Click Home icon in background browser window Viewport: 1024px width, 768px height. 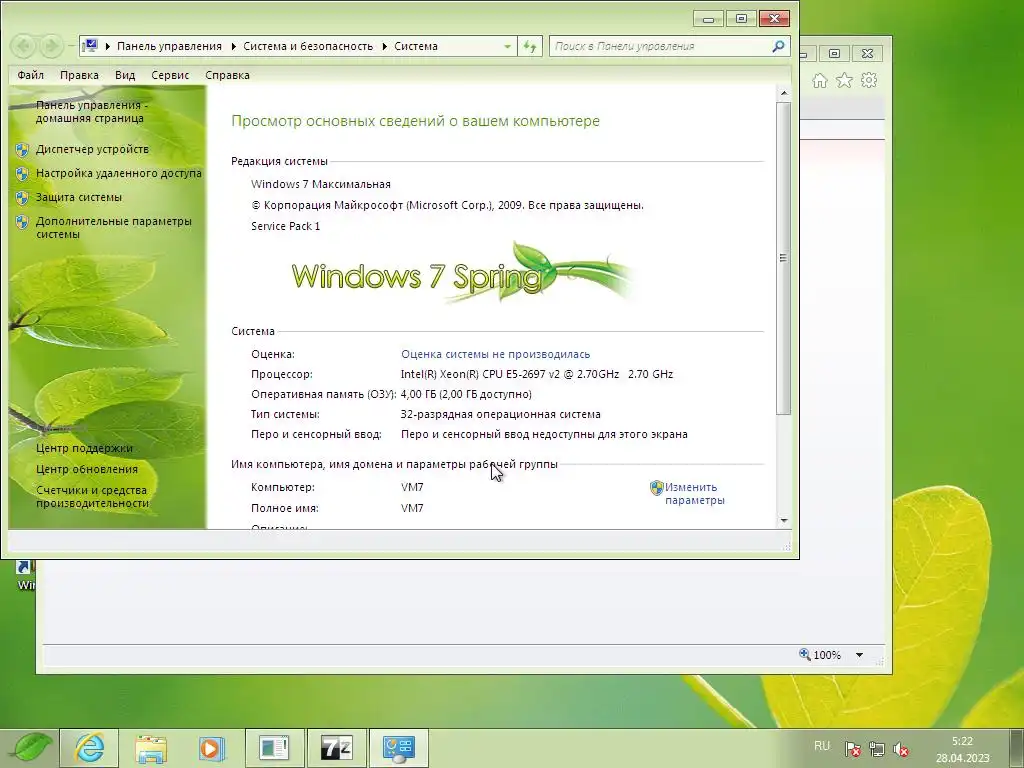(820, 80)
